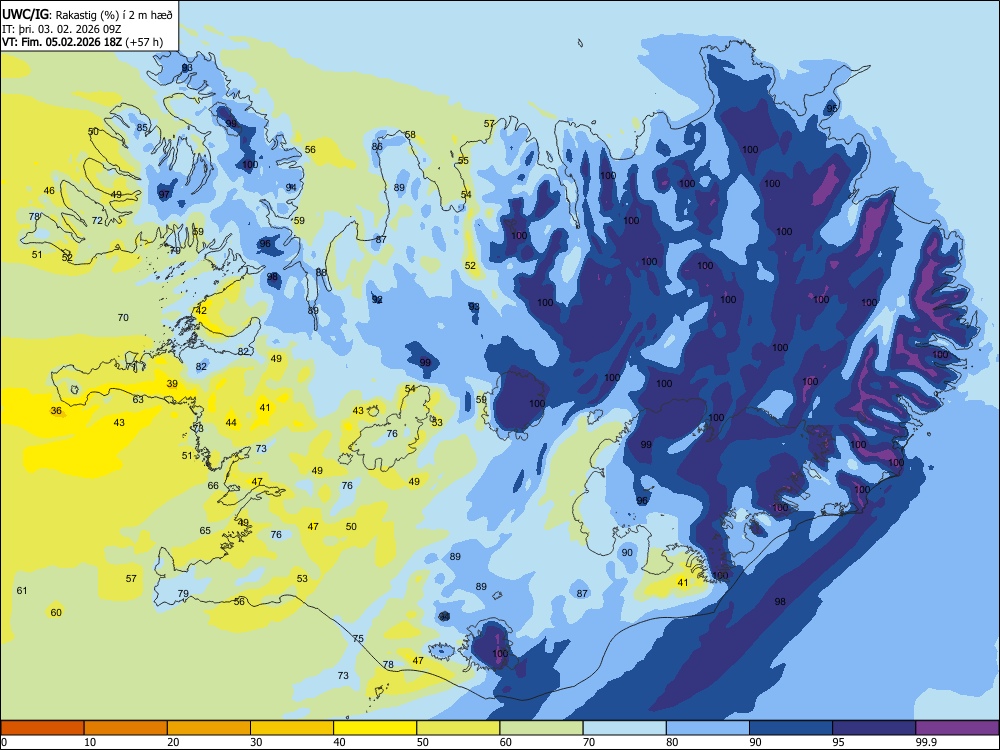
Task: Click the humidity value 36 on the map
Action: [x=56, y=410]
